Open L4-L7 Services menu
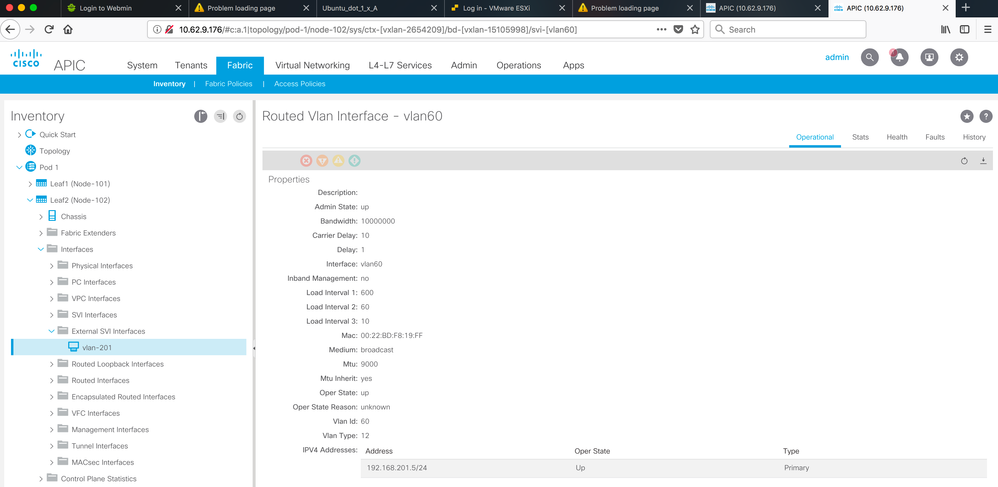 400,66
